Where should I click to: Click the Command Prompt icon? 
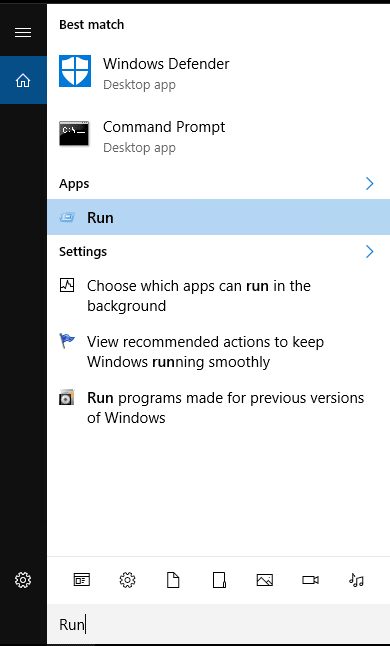point(74,133)
